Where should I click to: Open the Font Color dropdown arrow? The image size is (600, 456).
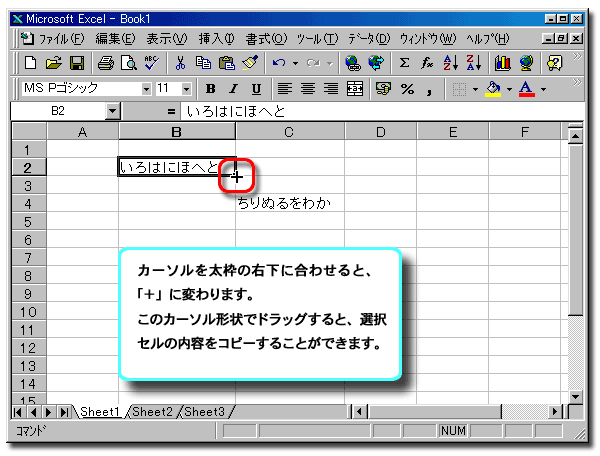coord(543,89)
